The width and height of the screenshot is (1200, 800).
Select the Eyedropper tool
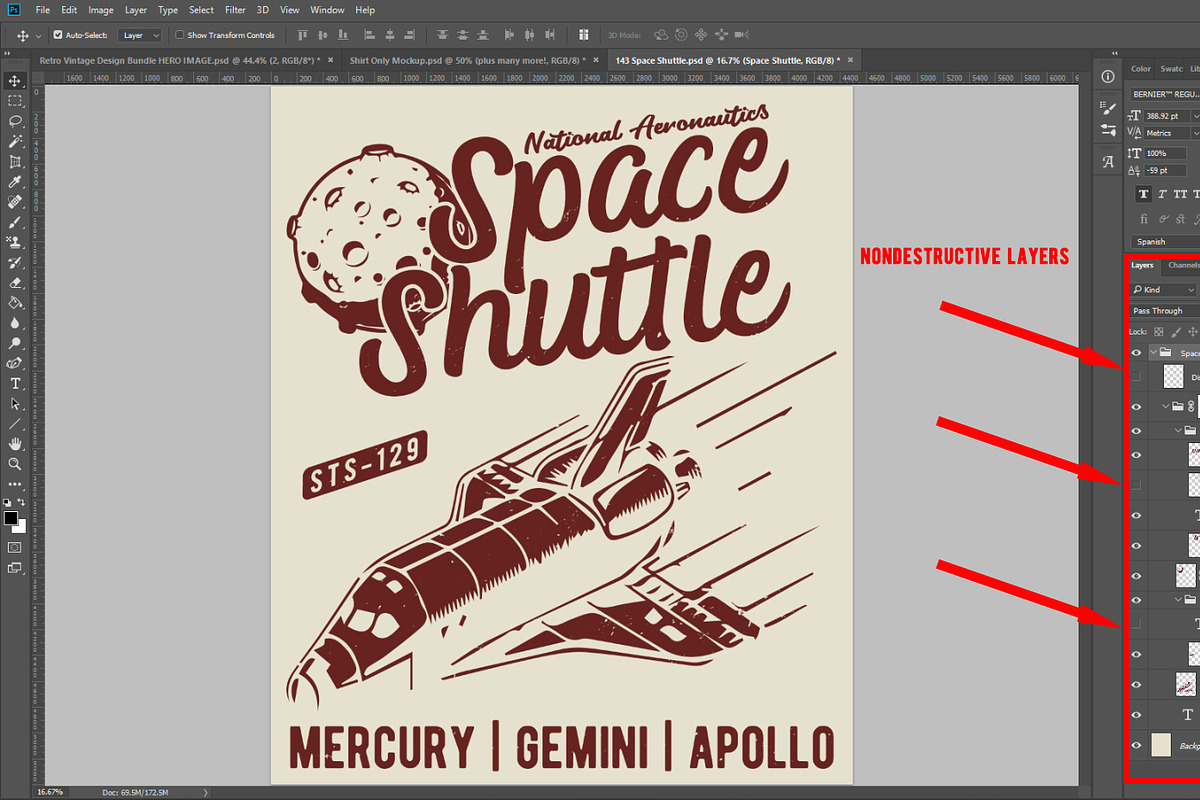click(x=15, y=182)
